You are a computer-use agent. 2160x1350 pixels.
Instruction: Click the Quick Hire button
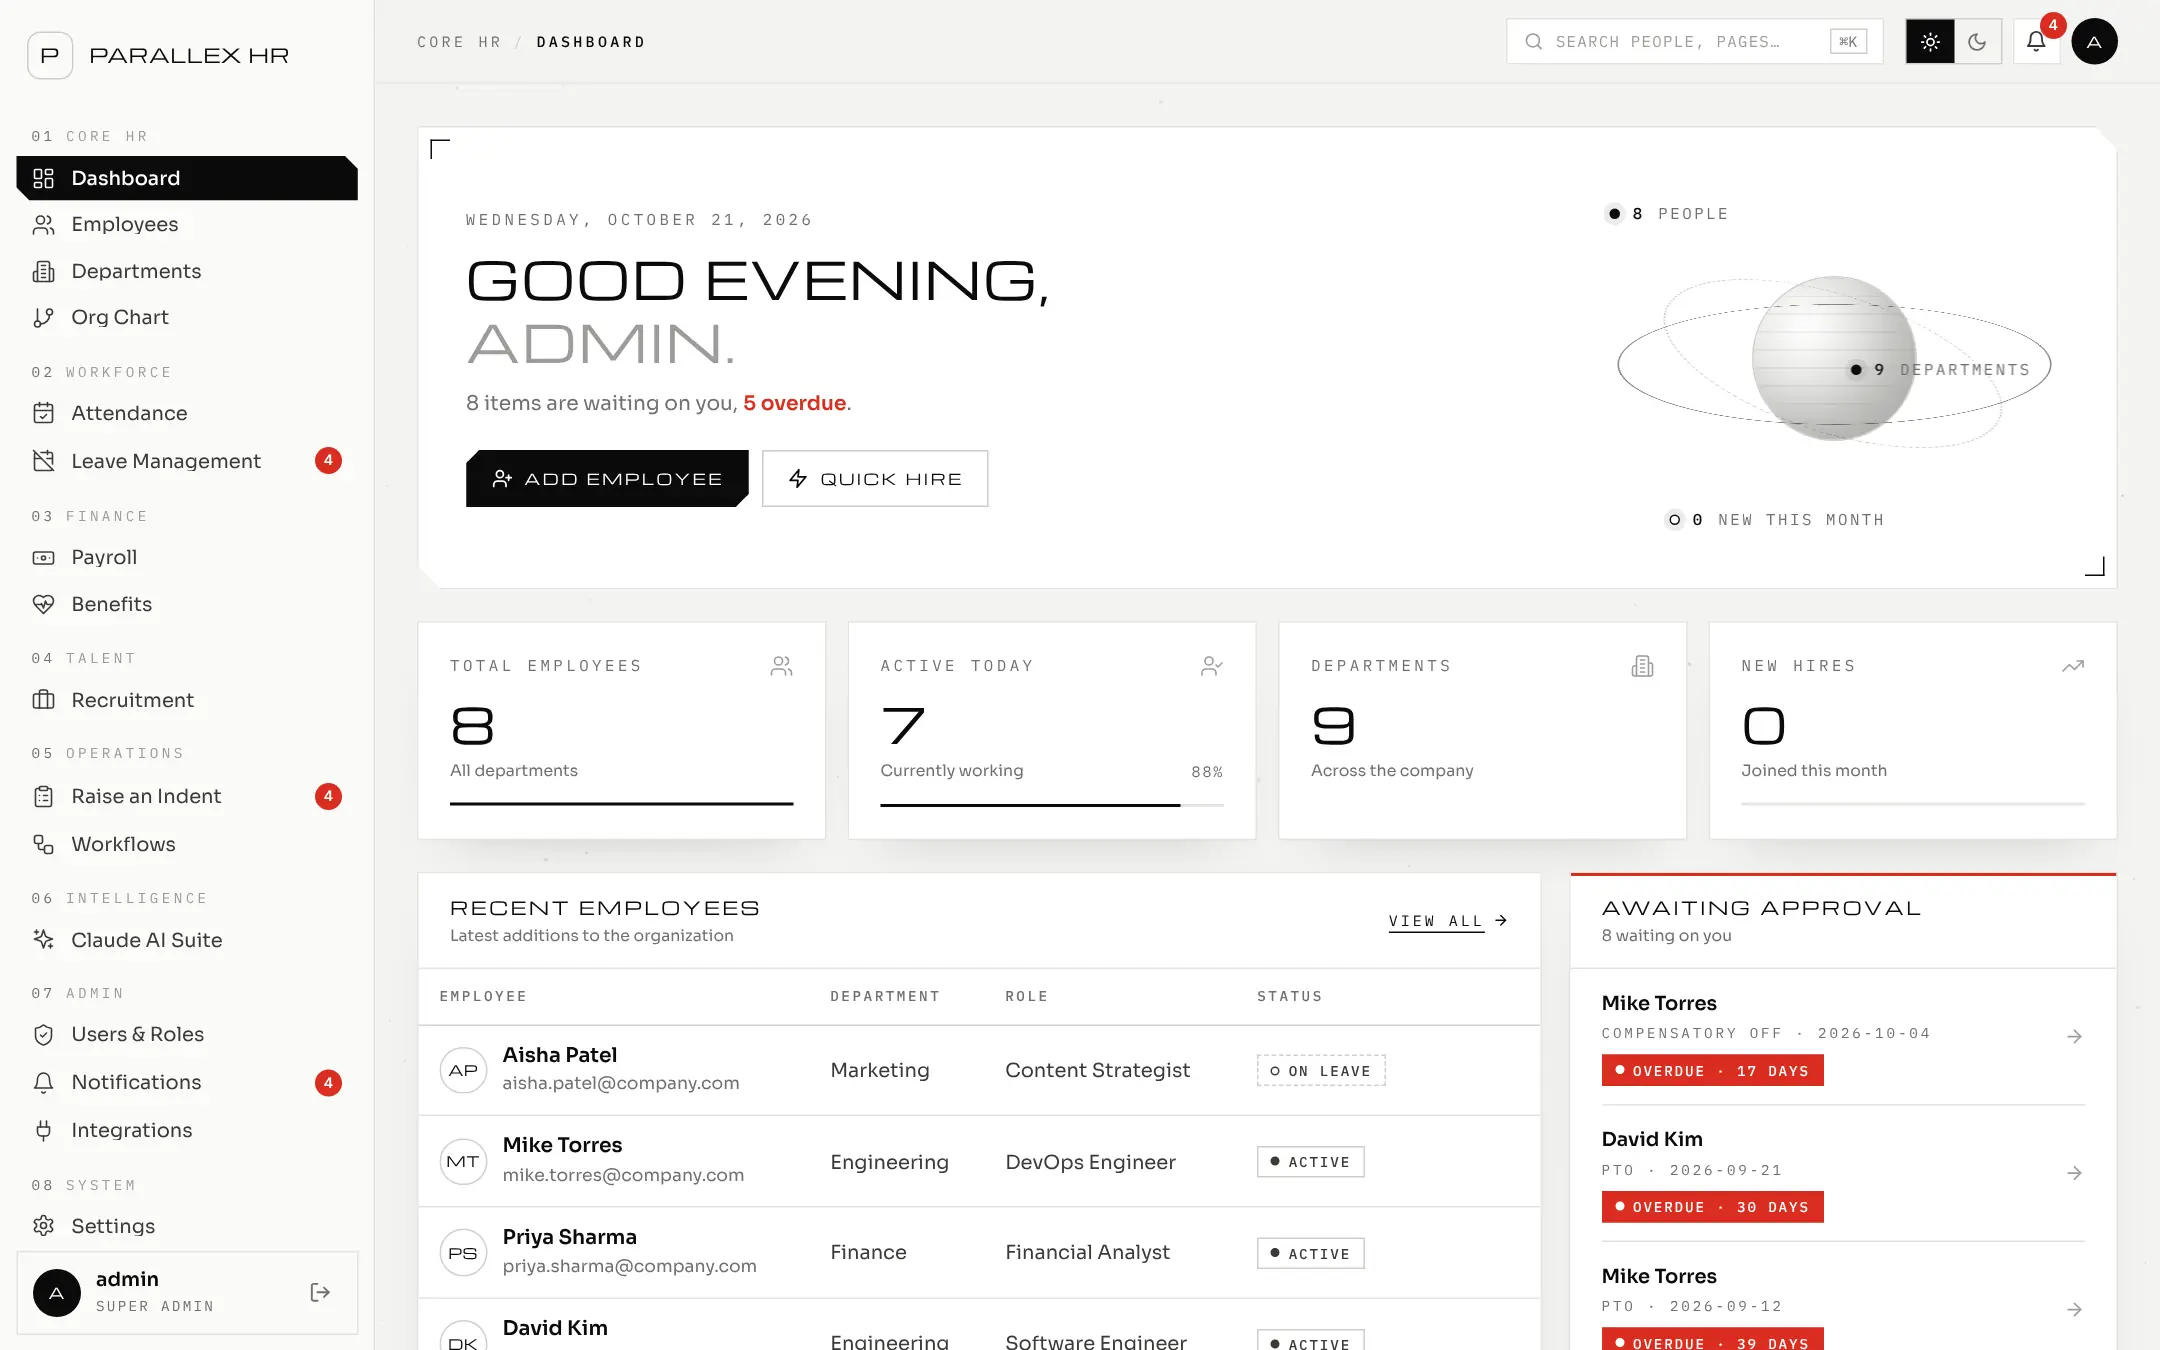(875, 479)
